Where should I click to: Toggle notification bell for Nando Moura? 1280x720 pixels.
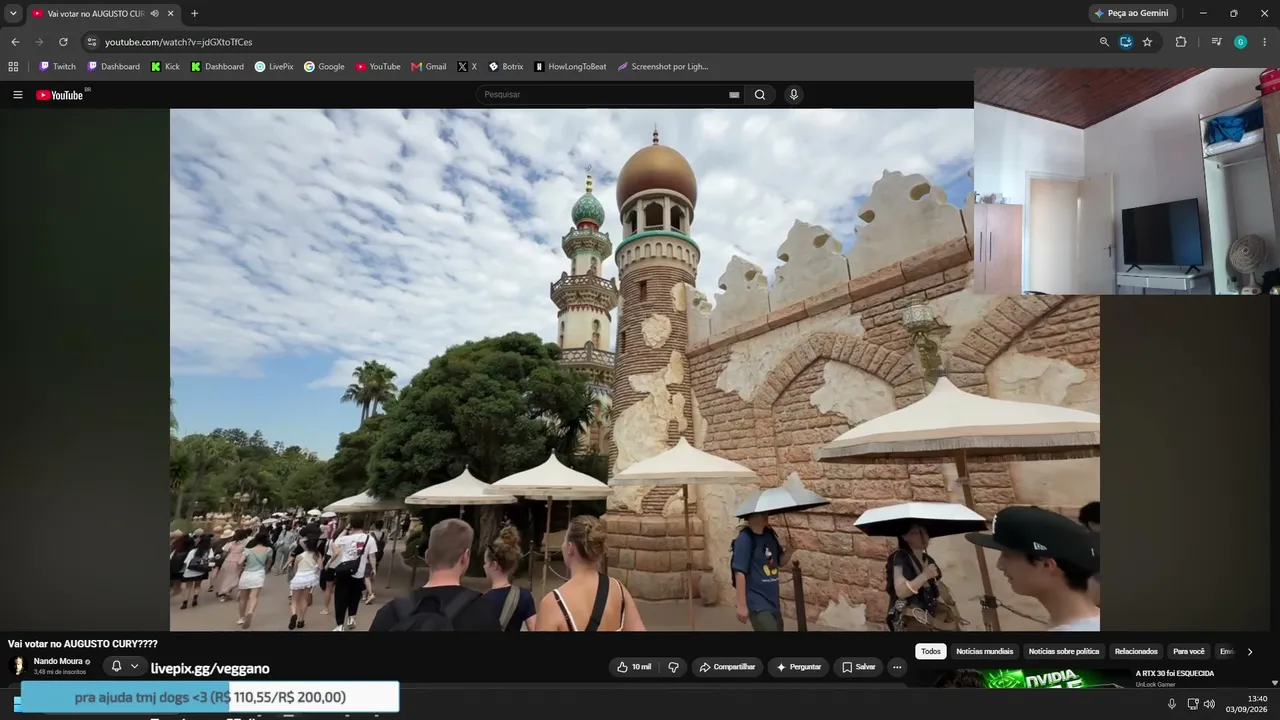point(116,666)
